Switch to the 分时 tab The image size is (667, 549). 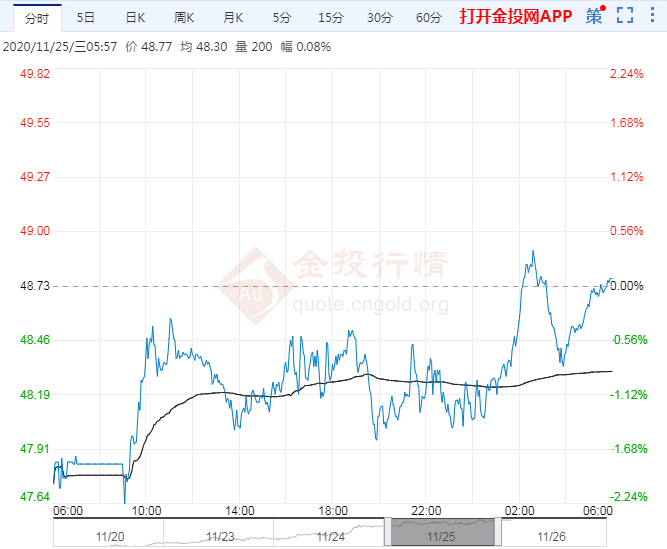click(x=37, y=18)
